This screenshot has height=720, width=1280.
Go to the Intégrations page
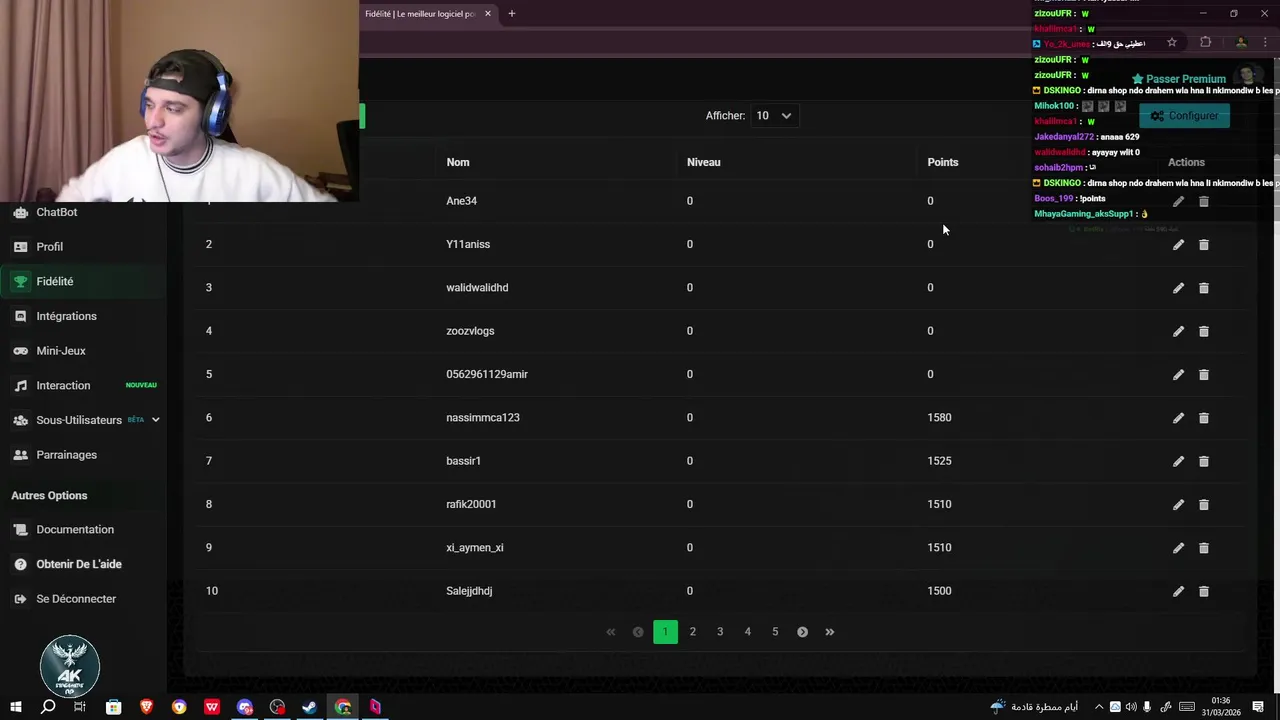tap(66, 316)
